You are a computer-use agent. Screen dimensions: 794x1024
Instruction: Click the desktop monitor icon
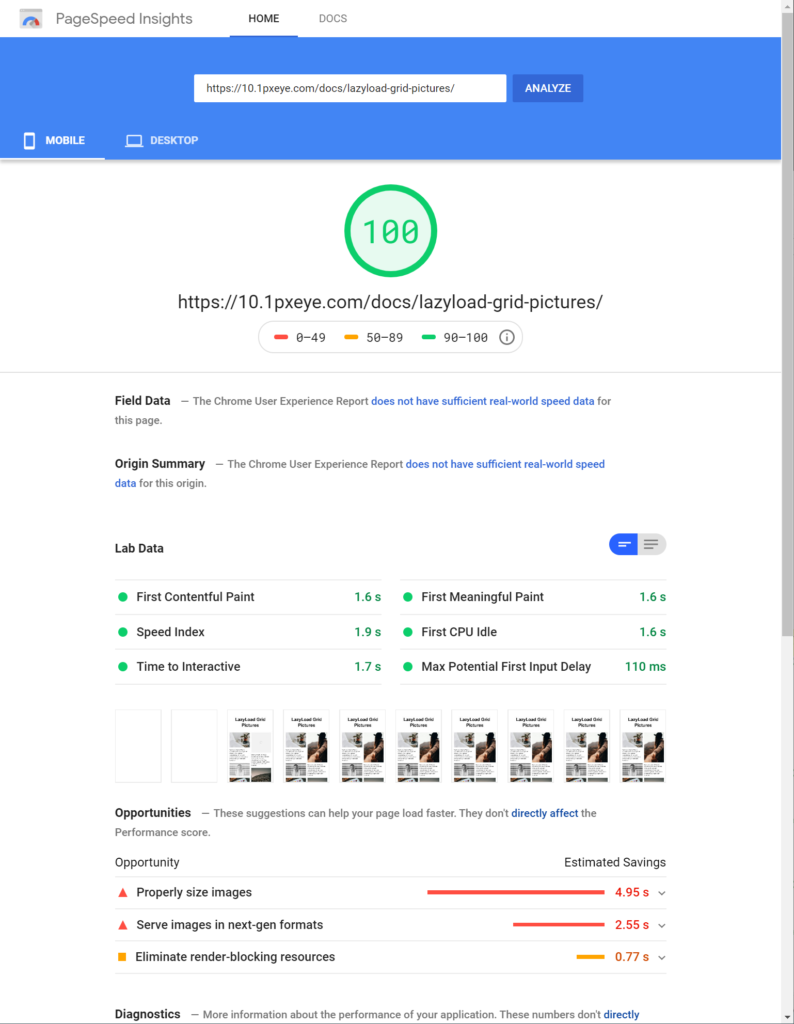click(x=134, y=141)
